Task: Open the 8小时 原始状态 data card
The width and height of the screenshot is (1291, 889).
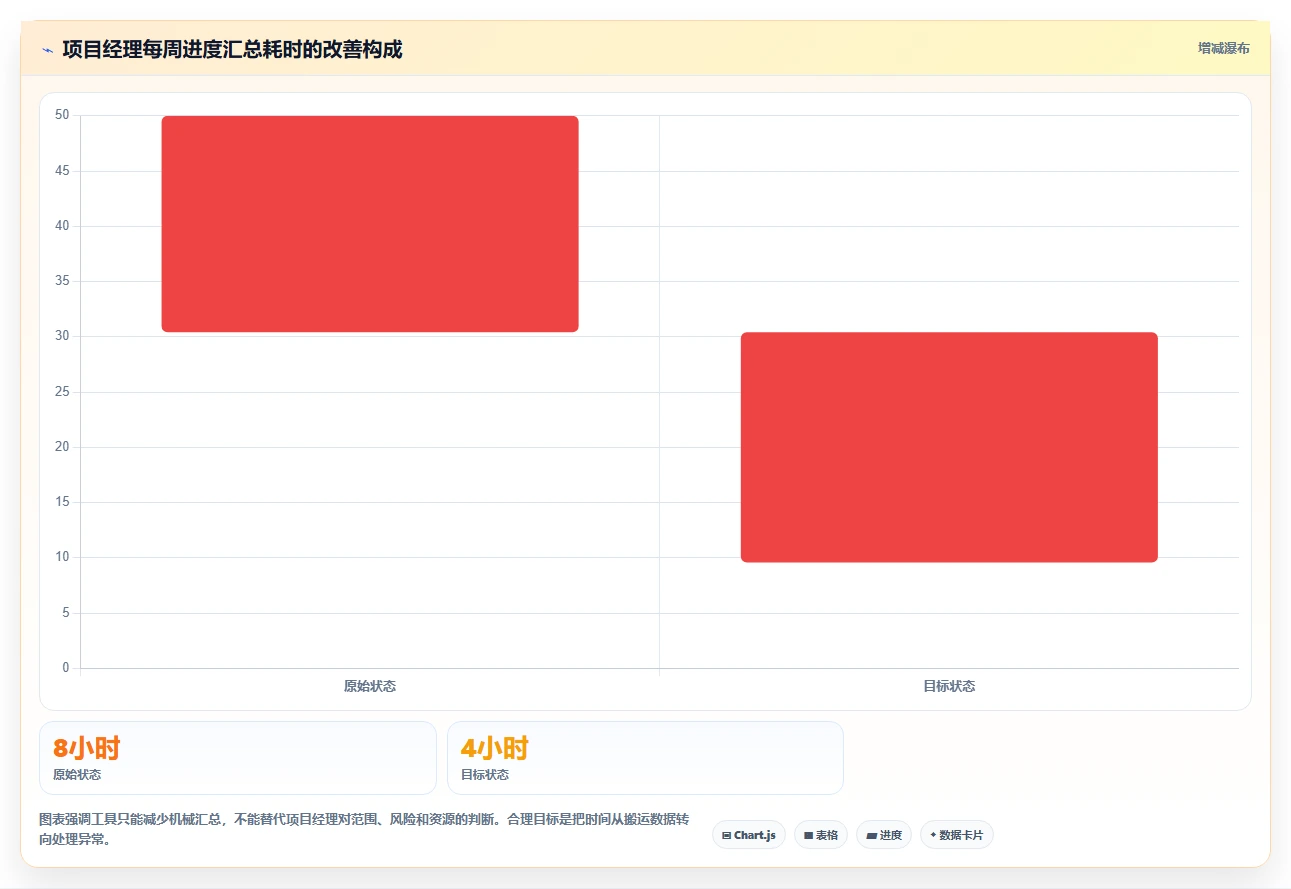Action: click(238, 758)
